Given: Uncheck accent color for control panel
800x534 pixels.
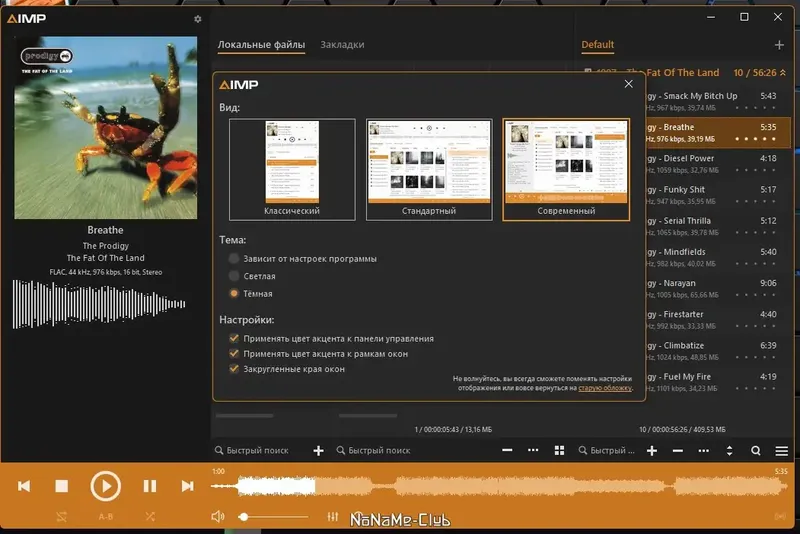Looking at the screenshot, I should pos(234,338).
